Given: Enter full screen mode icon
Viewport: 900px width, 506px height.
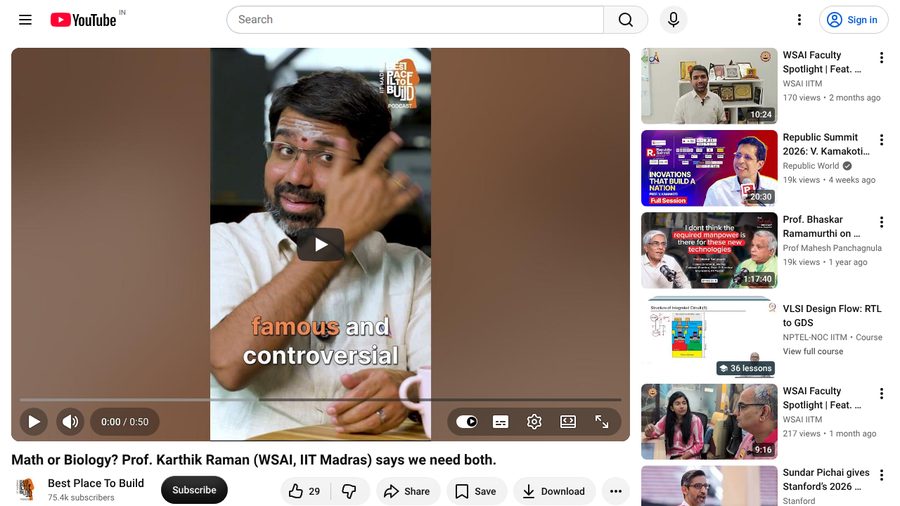Looking at the screenshot, I should [x=602, y=422].
